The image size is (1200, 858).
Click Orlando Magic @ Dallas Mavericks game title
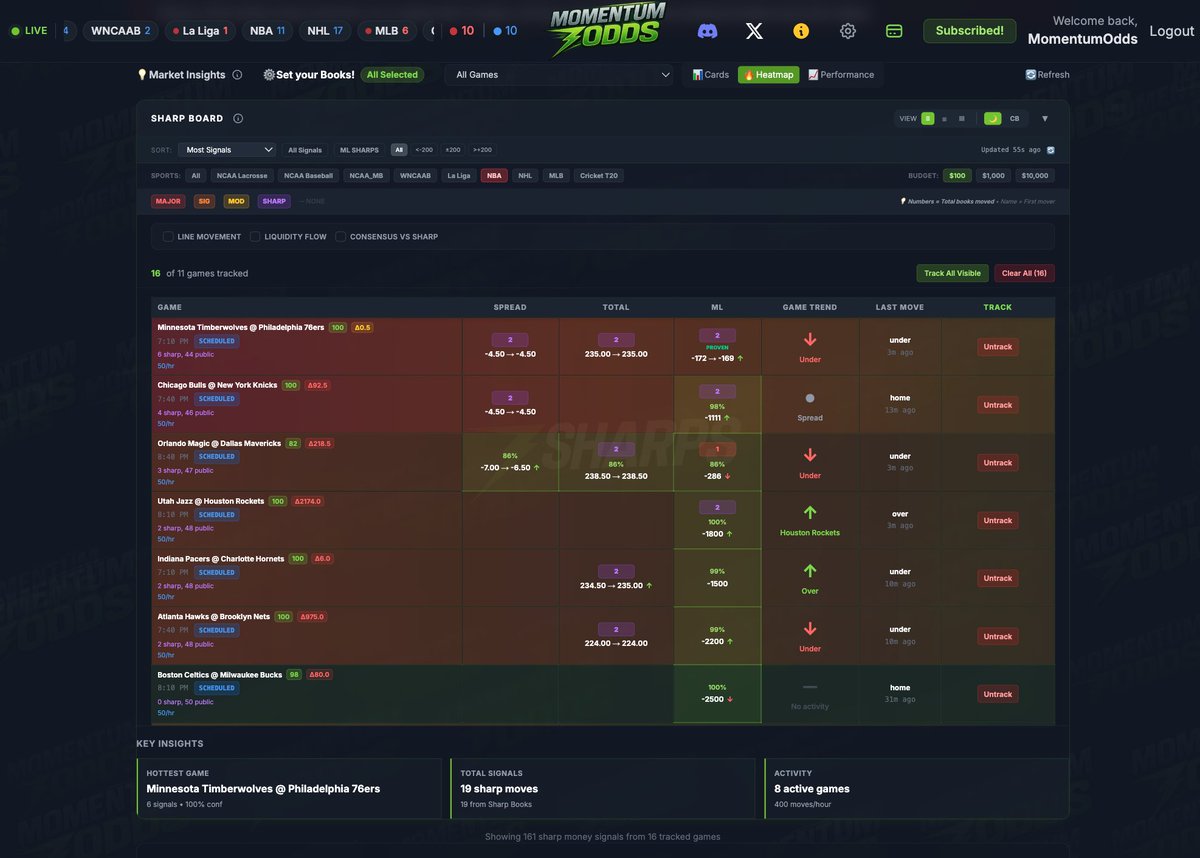(219, 443)
